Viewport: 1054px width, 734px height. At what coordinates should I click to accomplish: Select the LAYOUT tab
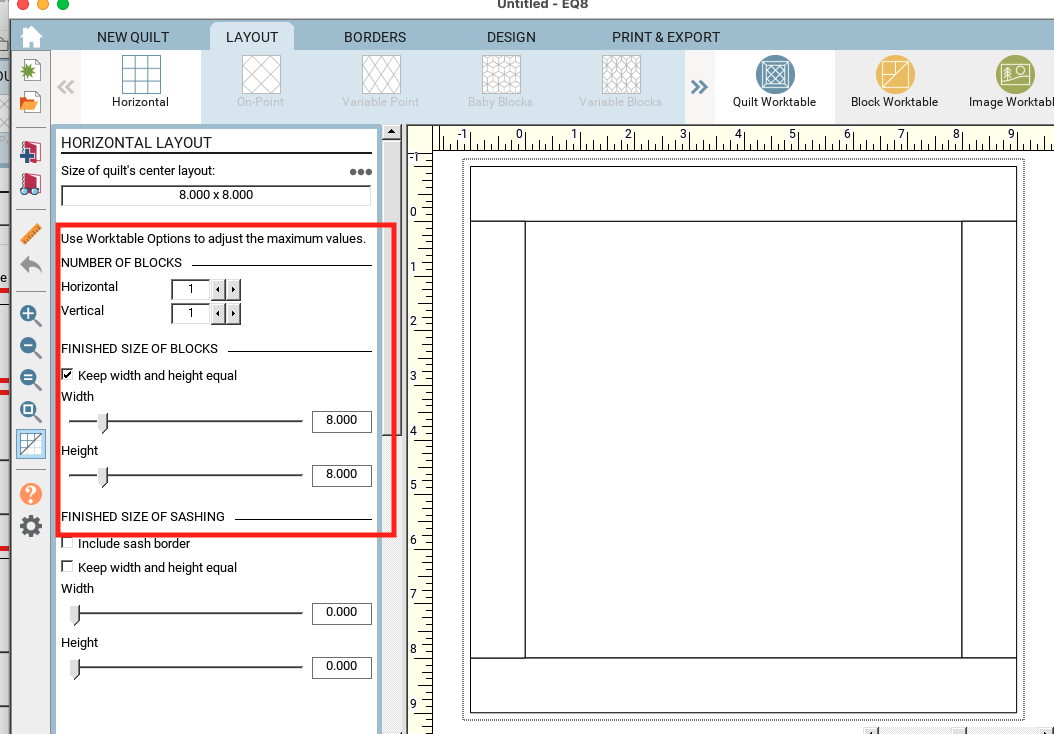pos(252,37)
